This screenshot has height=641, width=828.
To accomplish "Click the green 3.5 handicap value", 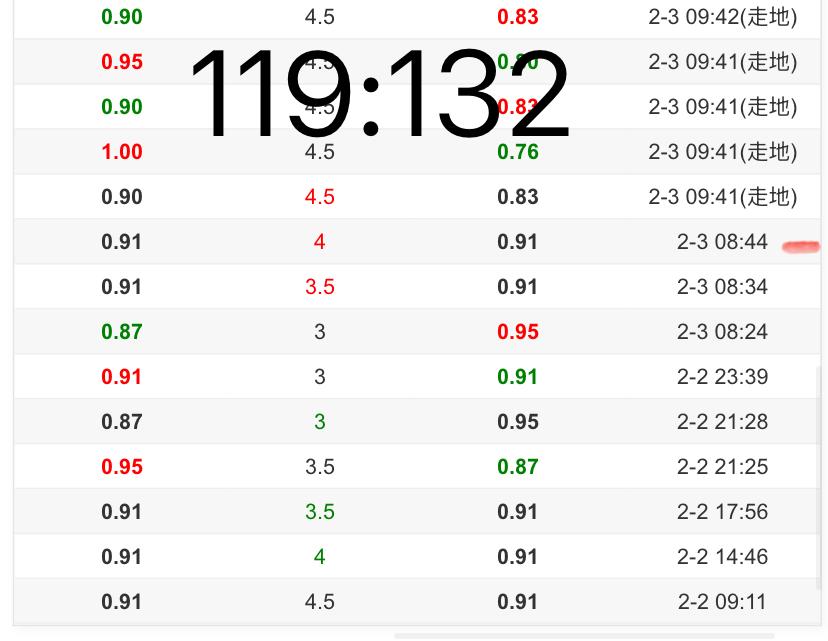I will click(x=319, y=512).
